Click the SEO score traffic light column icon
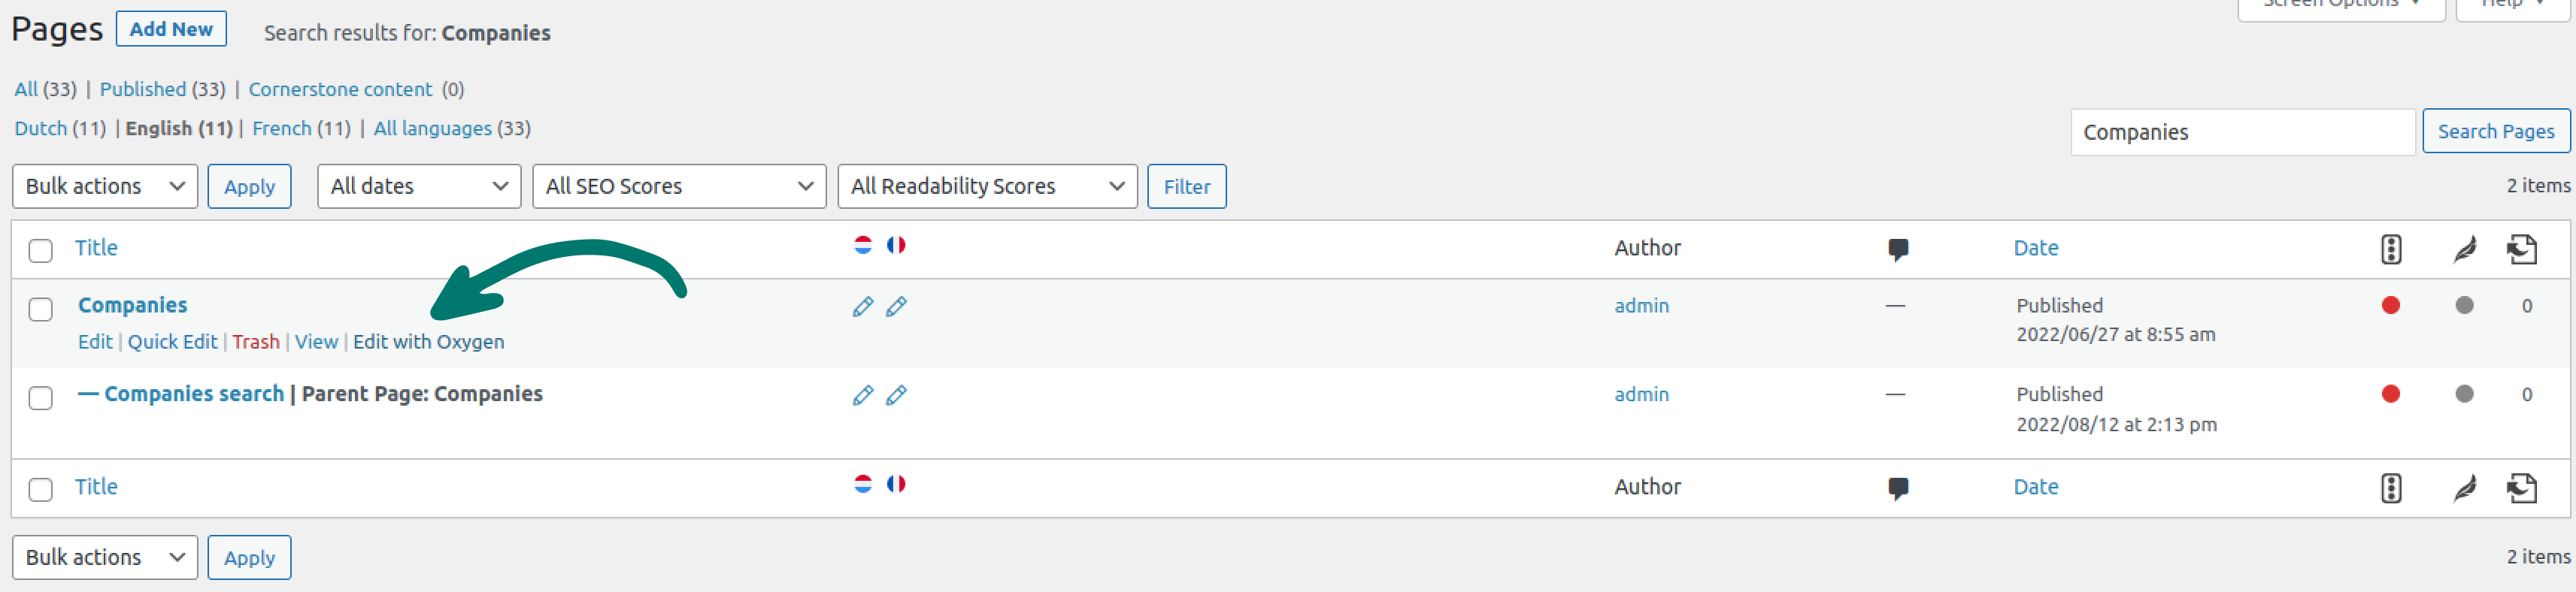 coord(2390,249)
